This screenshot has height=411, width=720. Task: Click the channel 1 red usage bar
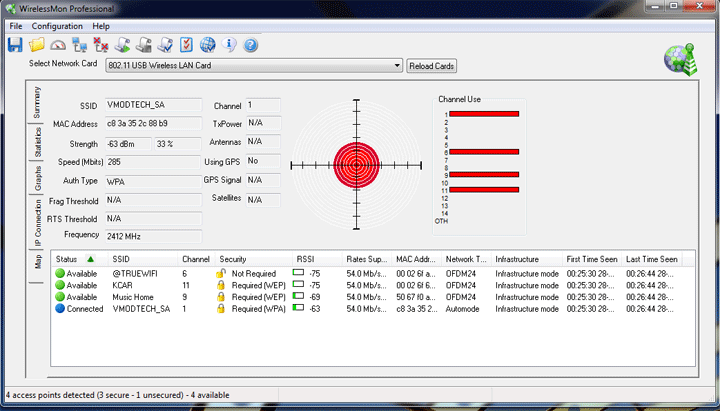[484, 114]
